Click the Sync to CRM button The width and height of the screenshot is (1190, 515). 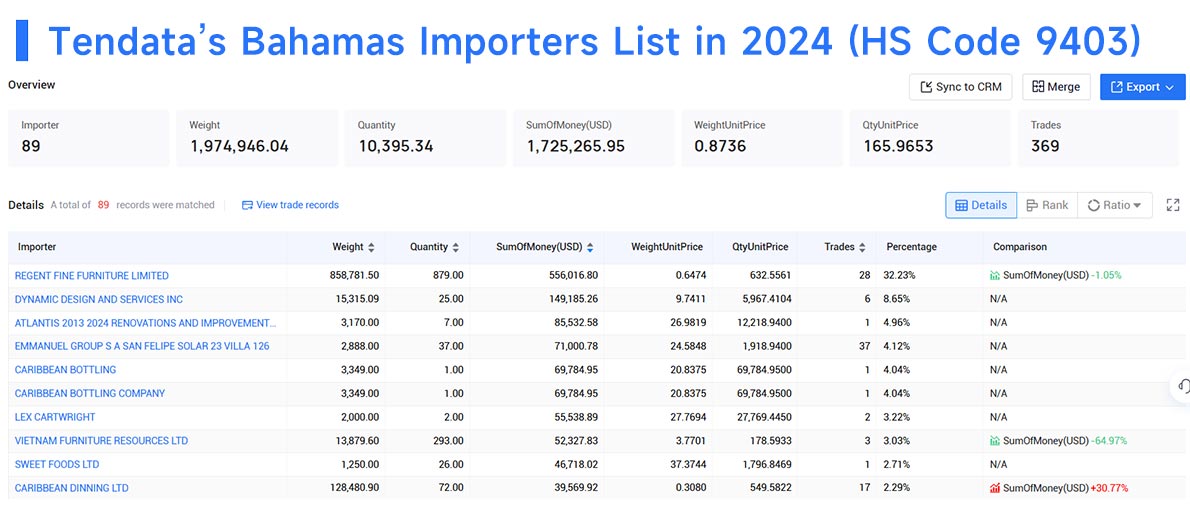click(961, 87)
